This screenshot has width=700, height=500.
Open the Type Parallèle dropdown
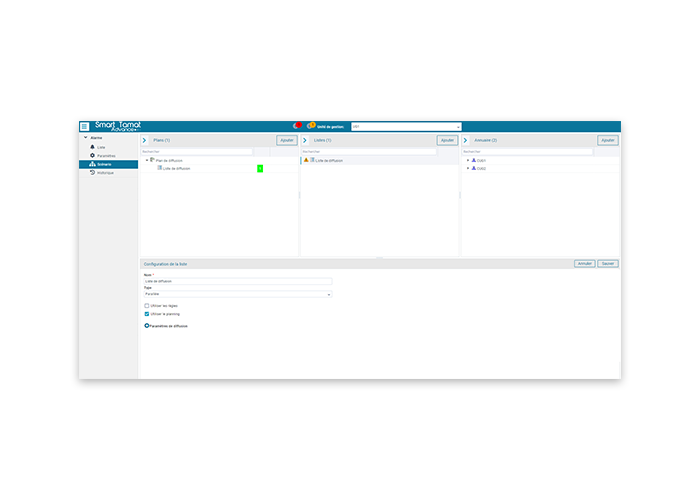(238, 294)
